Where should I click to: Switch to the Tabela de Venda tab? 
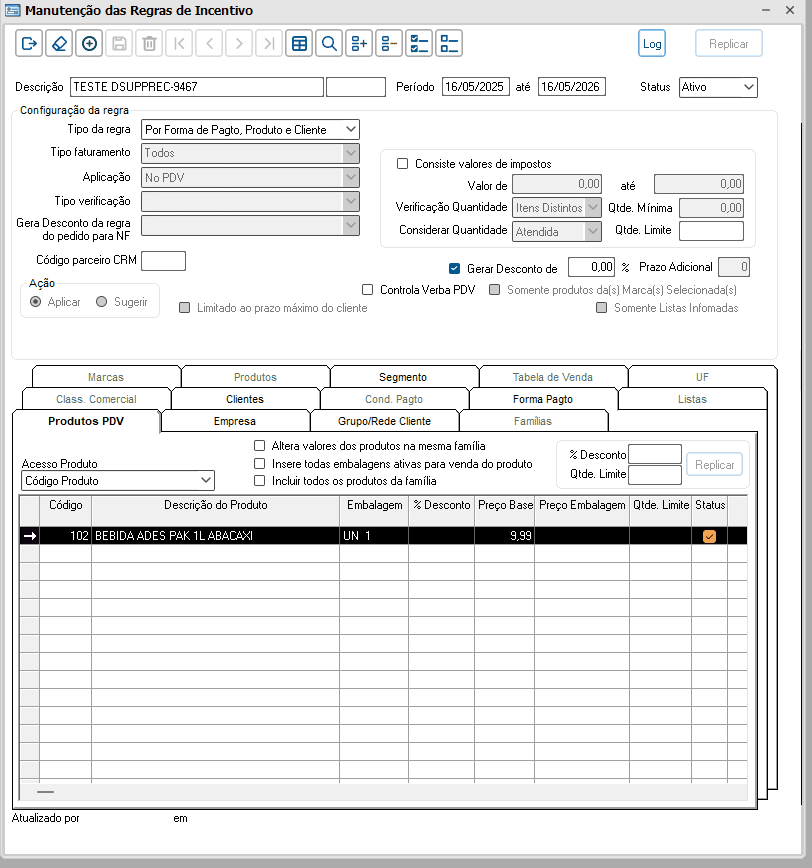[x=552, y=377]
